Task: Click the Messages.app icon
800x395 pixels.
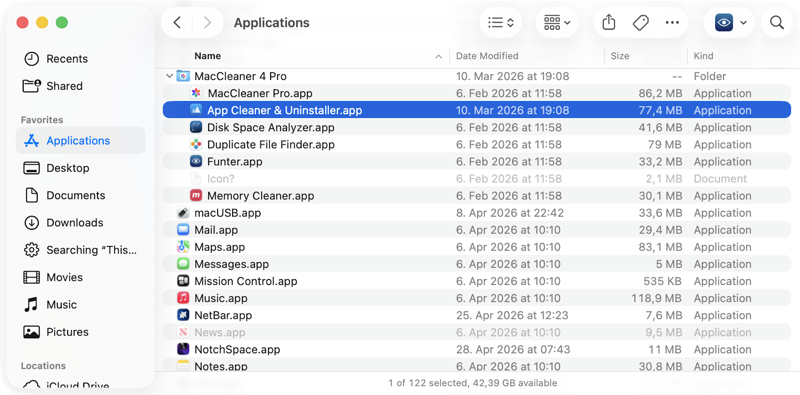Action: pos(183,264)
